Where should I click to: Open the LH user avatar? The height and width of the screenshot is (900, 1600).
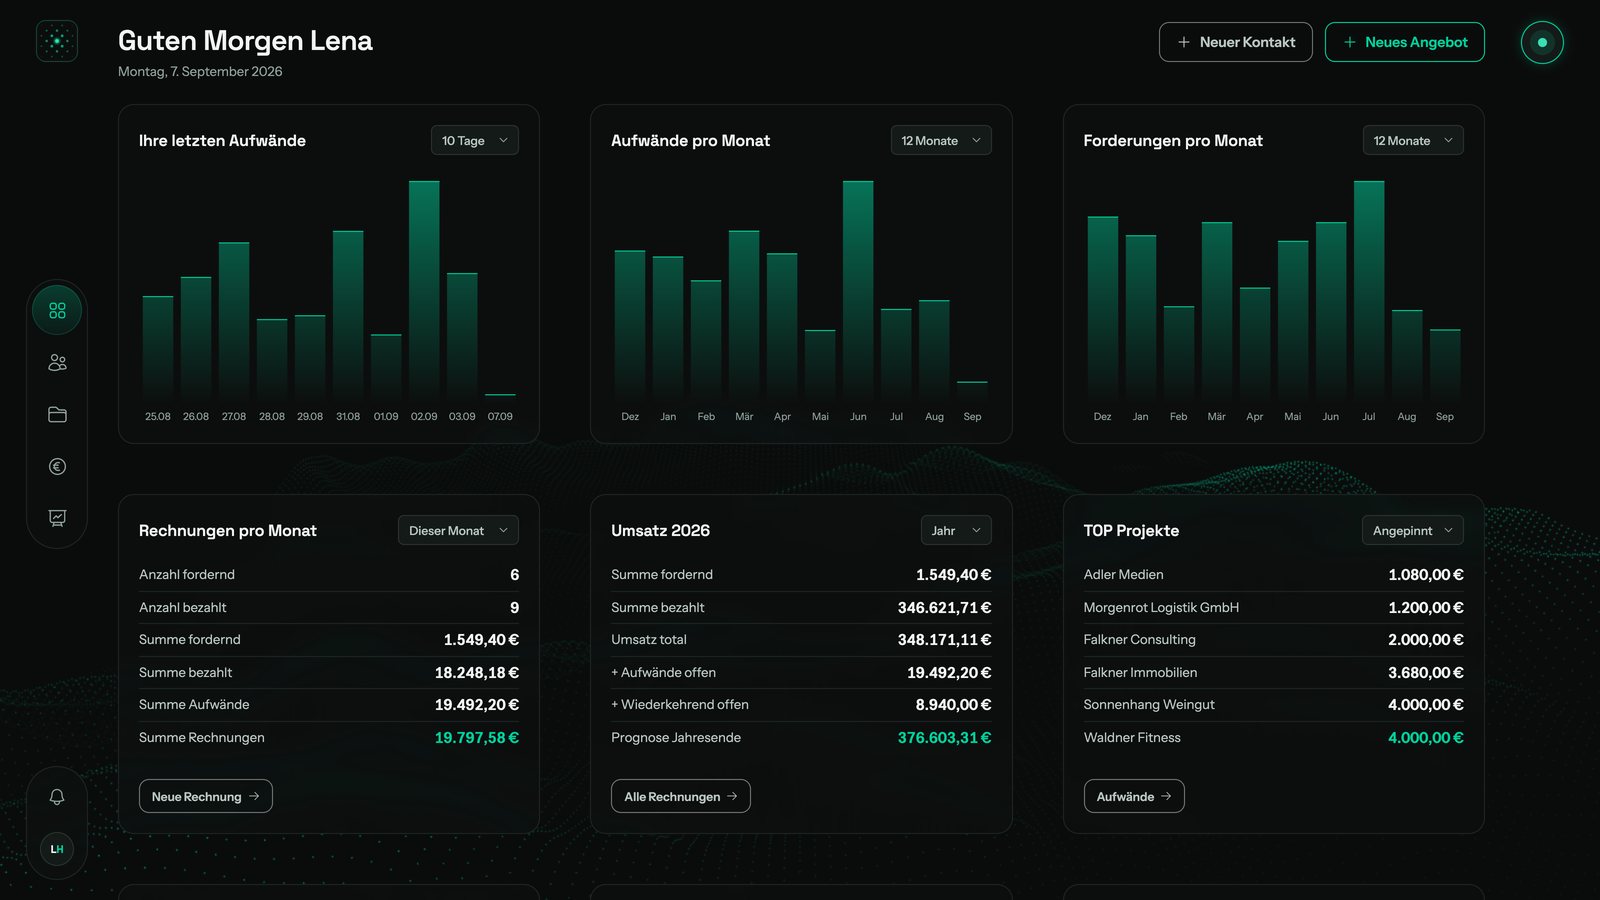point(57,849)
